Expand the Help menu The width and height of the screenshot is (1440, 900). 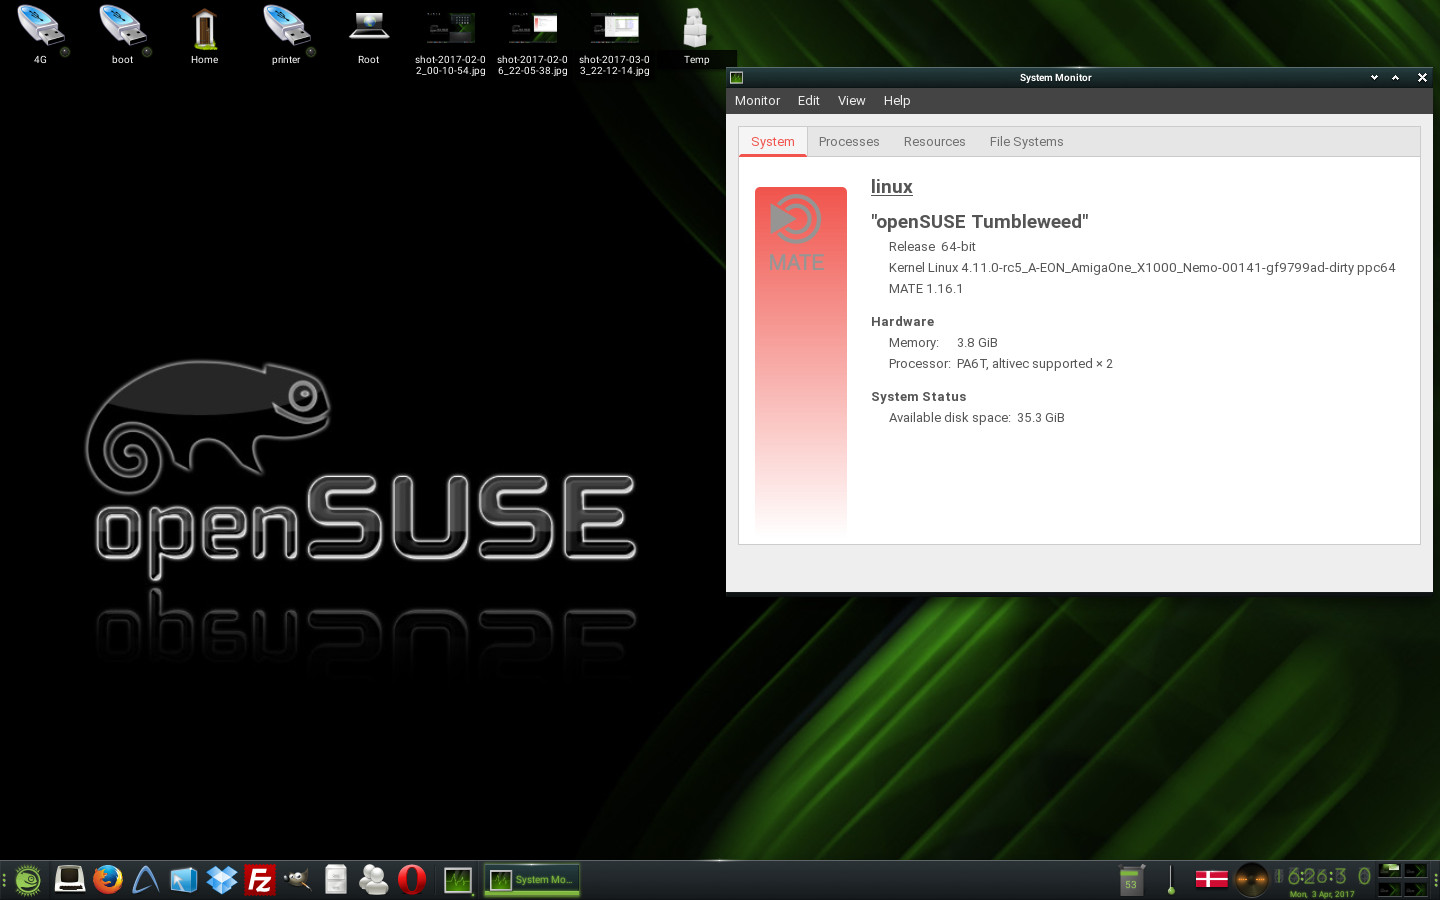coord(896,101)
